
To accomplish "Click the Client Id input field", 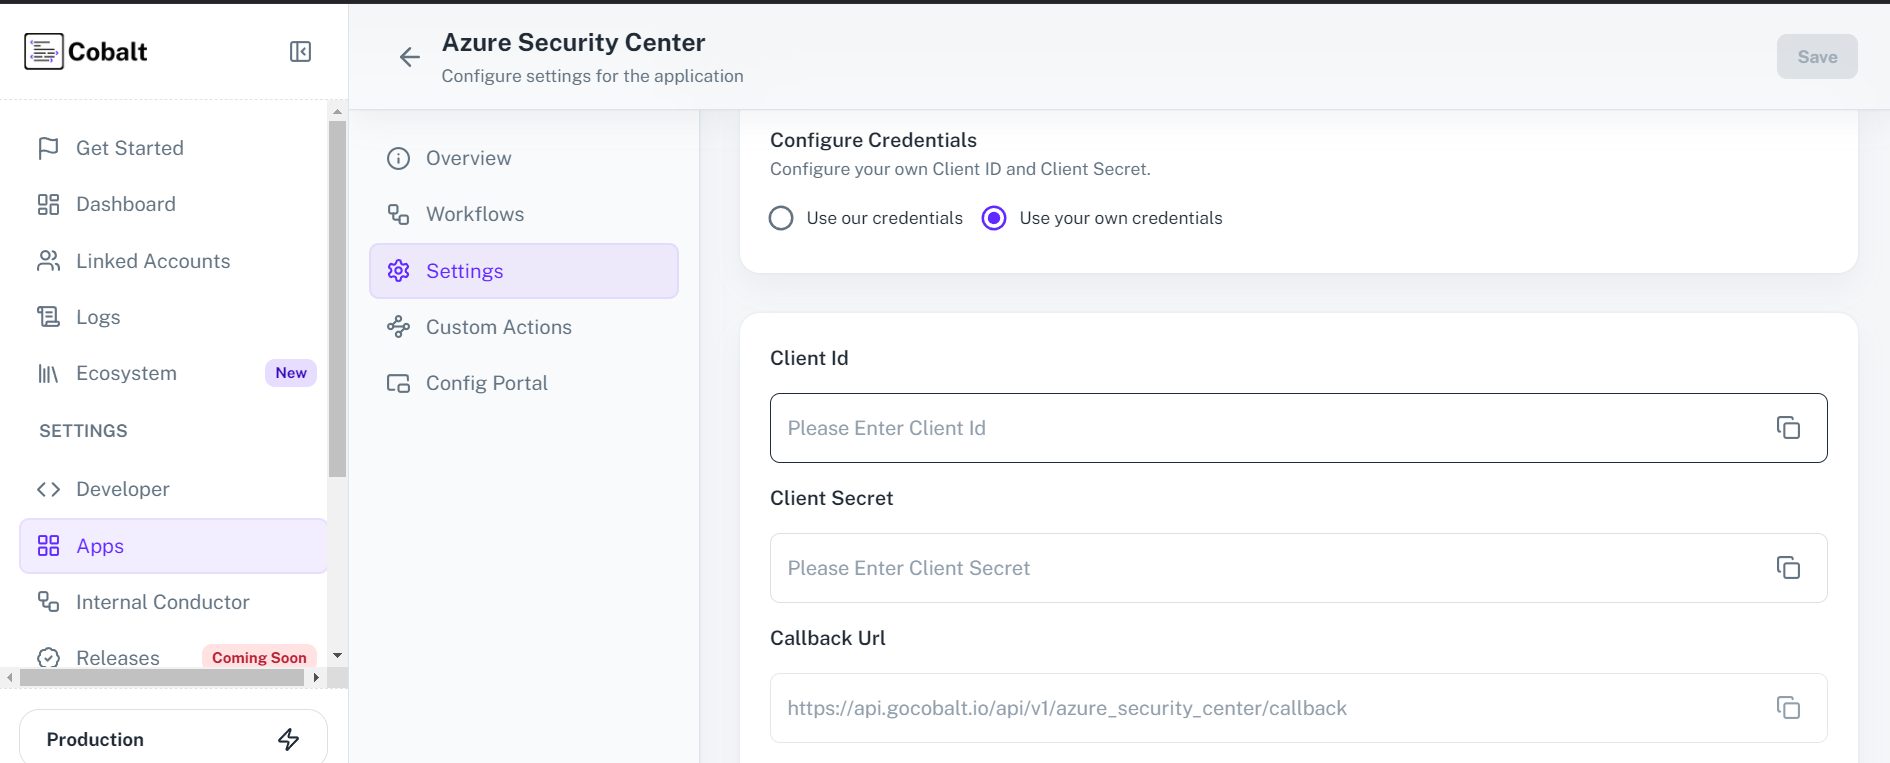I will point(1298,428).
